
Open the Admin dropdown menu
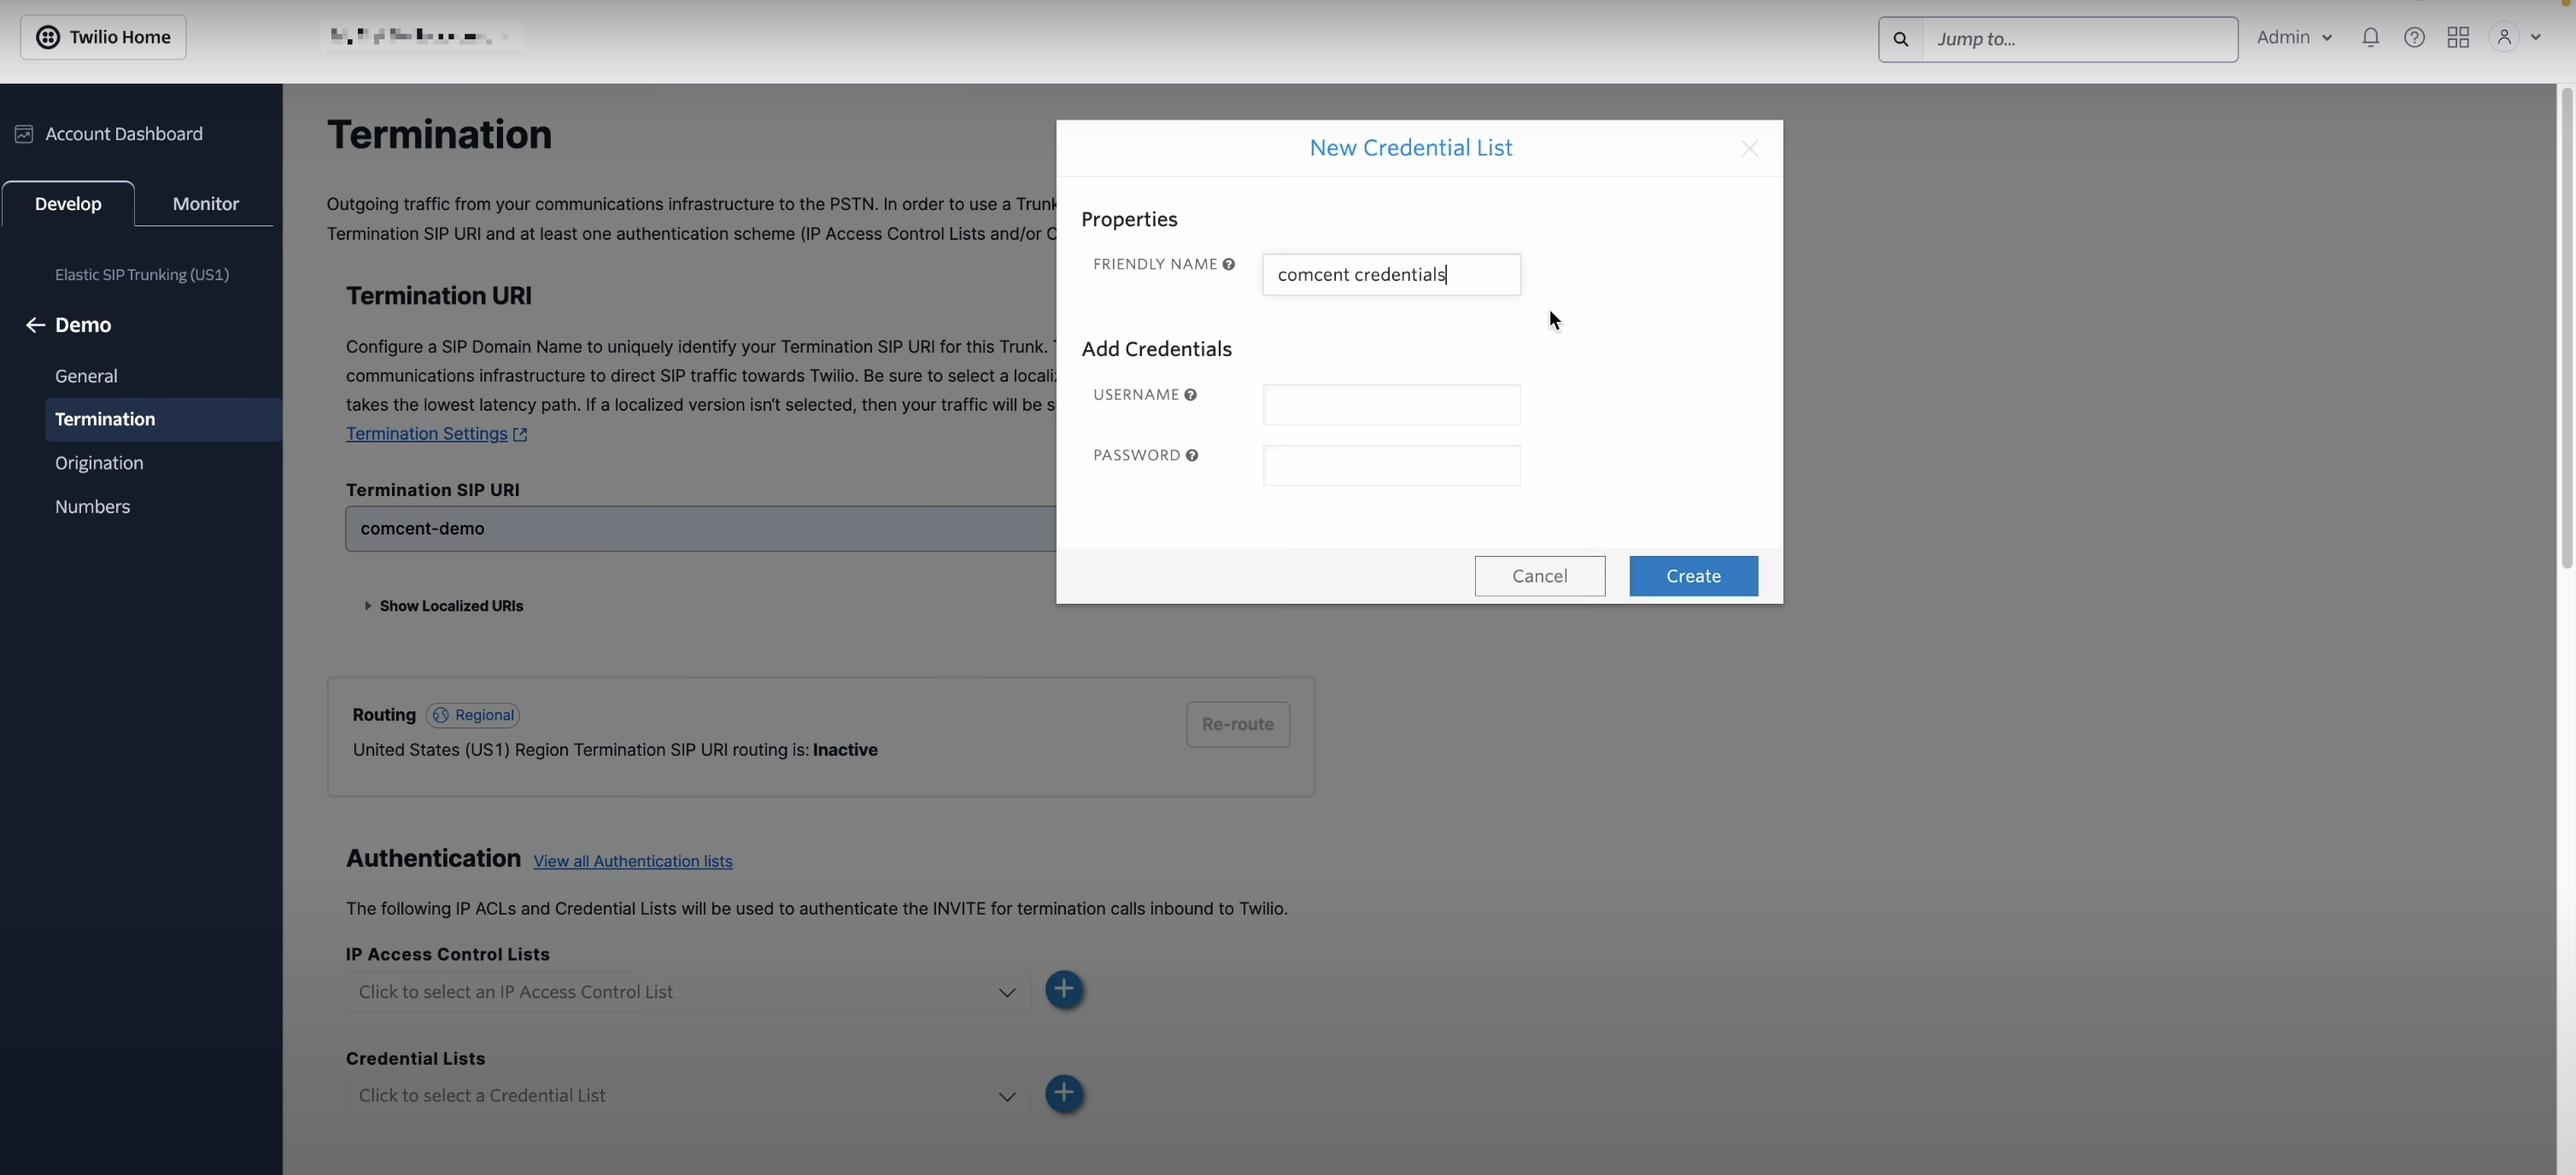click(x=2294, y=37)
